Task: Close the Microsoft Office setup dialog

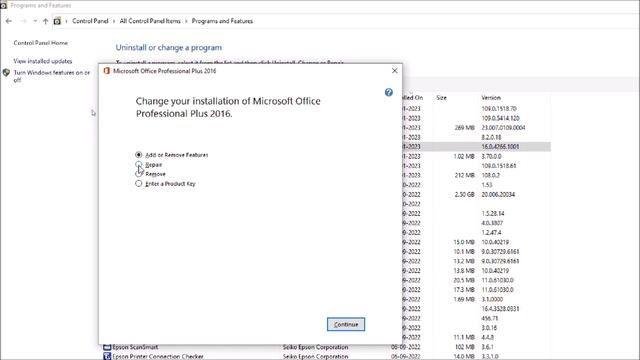Action: [x=394, y=71]
